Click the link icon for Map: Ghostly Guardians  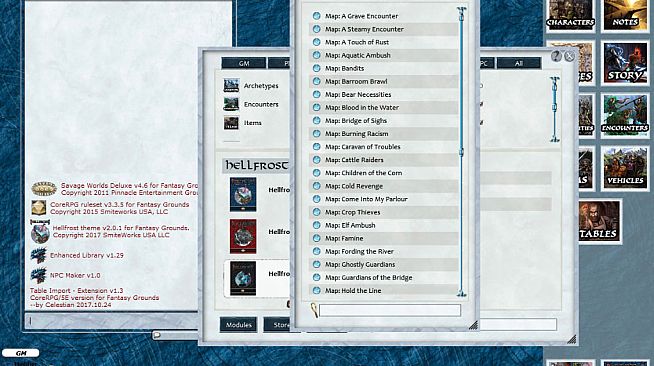point(317,264)
